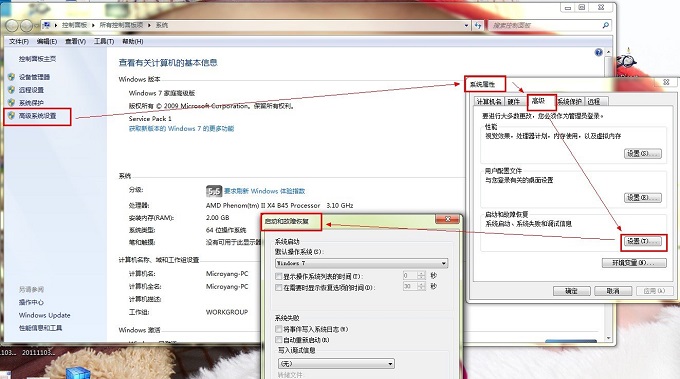Click the refresh button beside address bar
Screen dimensions: 680x379
(478, 26)
